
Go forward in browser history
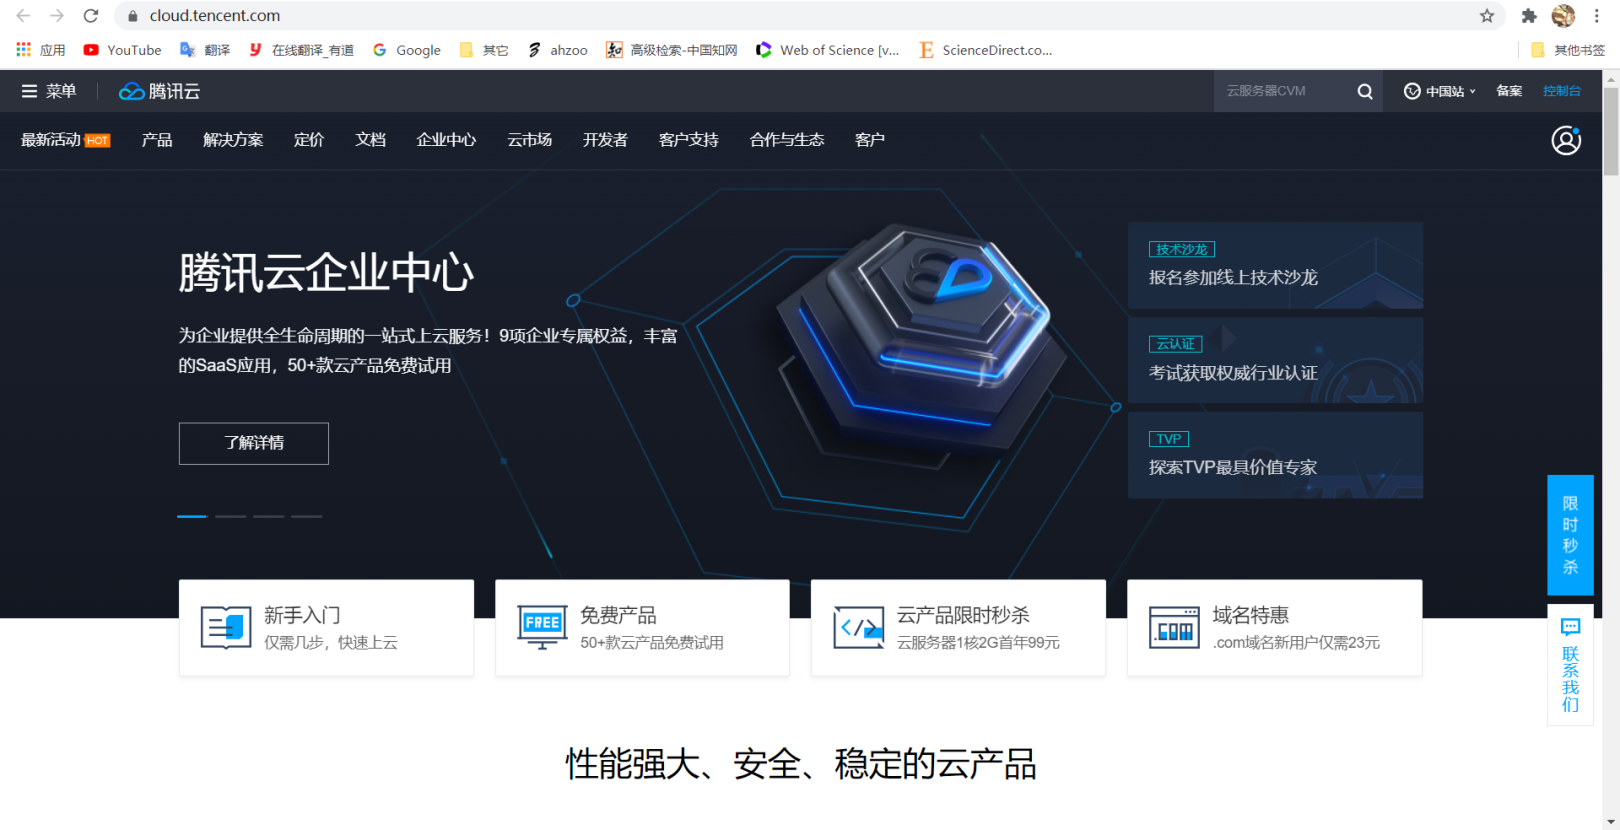(x=57, y=16)
